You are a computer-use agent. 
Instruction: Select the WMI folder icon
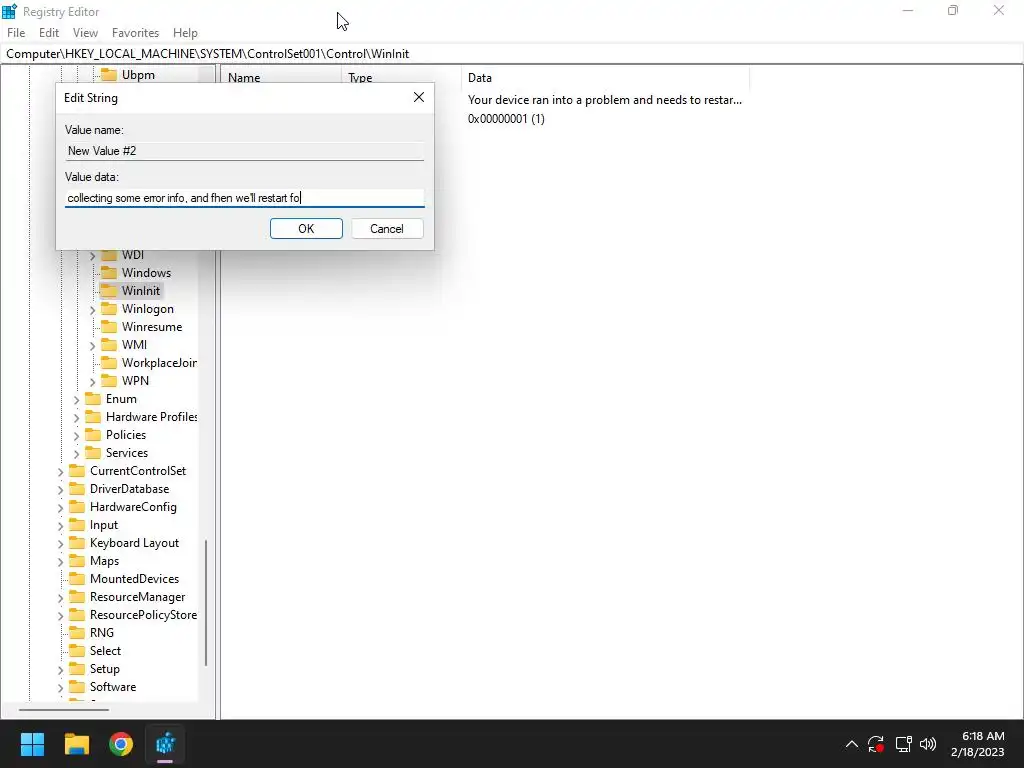108,344
